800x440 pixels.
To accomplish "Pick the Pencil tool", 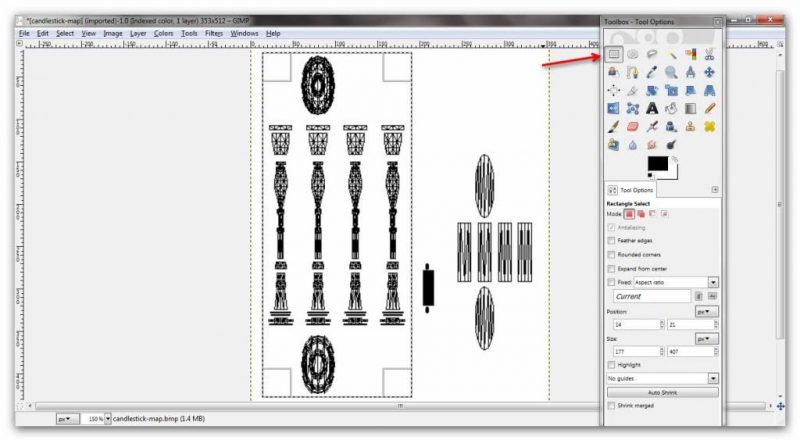I will click(709, 108).
